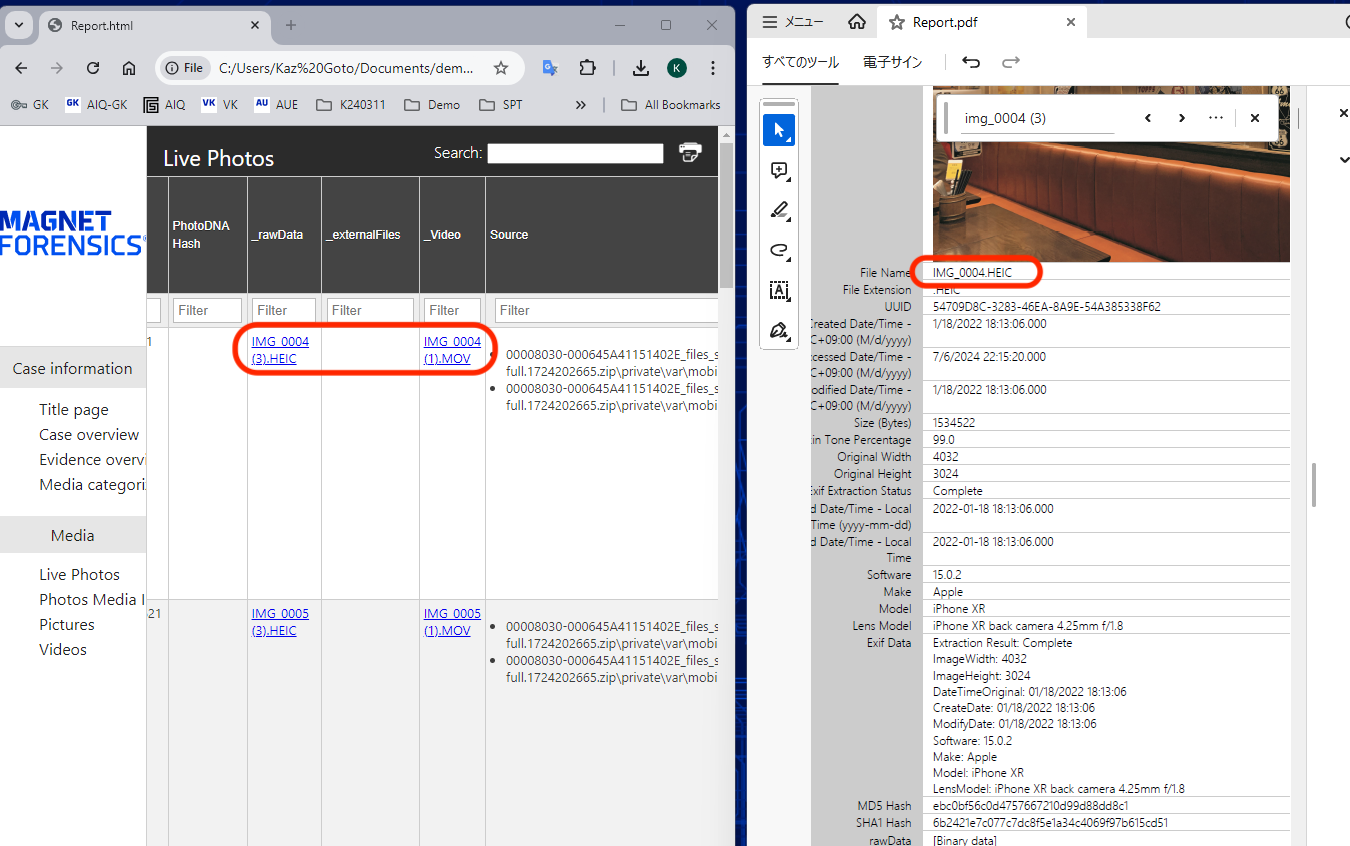Click the Search input field above the table
1350x846 pixels.
575,152
